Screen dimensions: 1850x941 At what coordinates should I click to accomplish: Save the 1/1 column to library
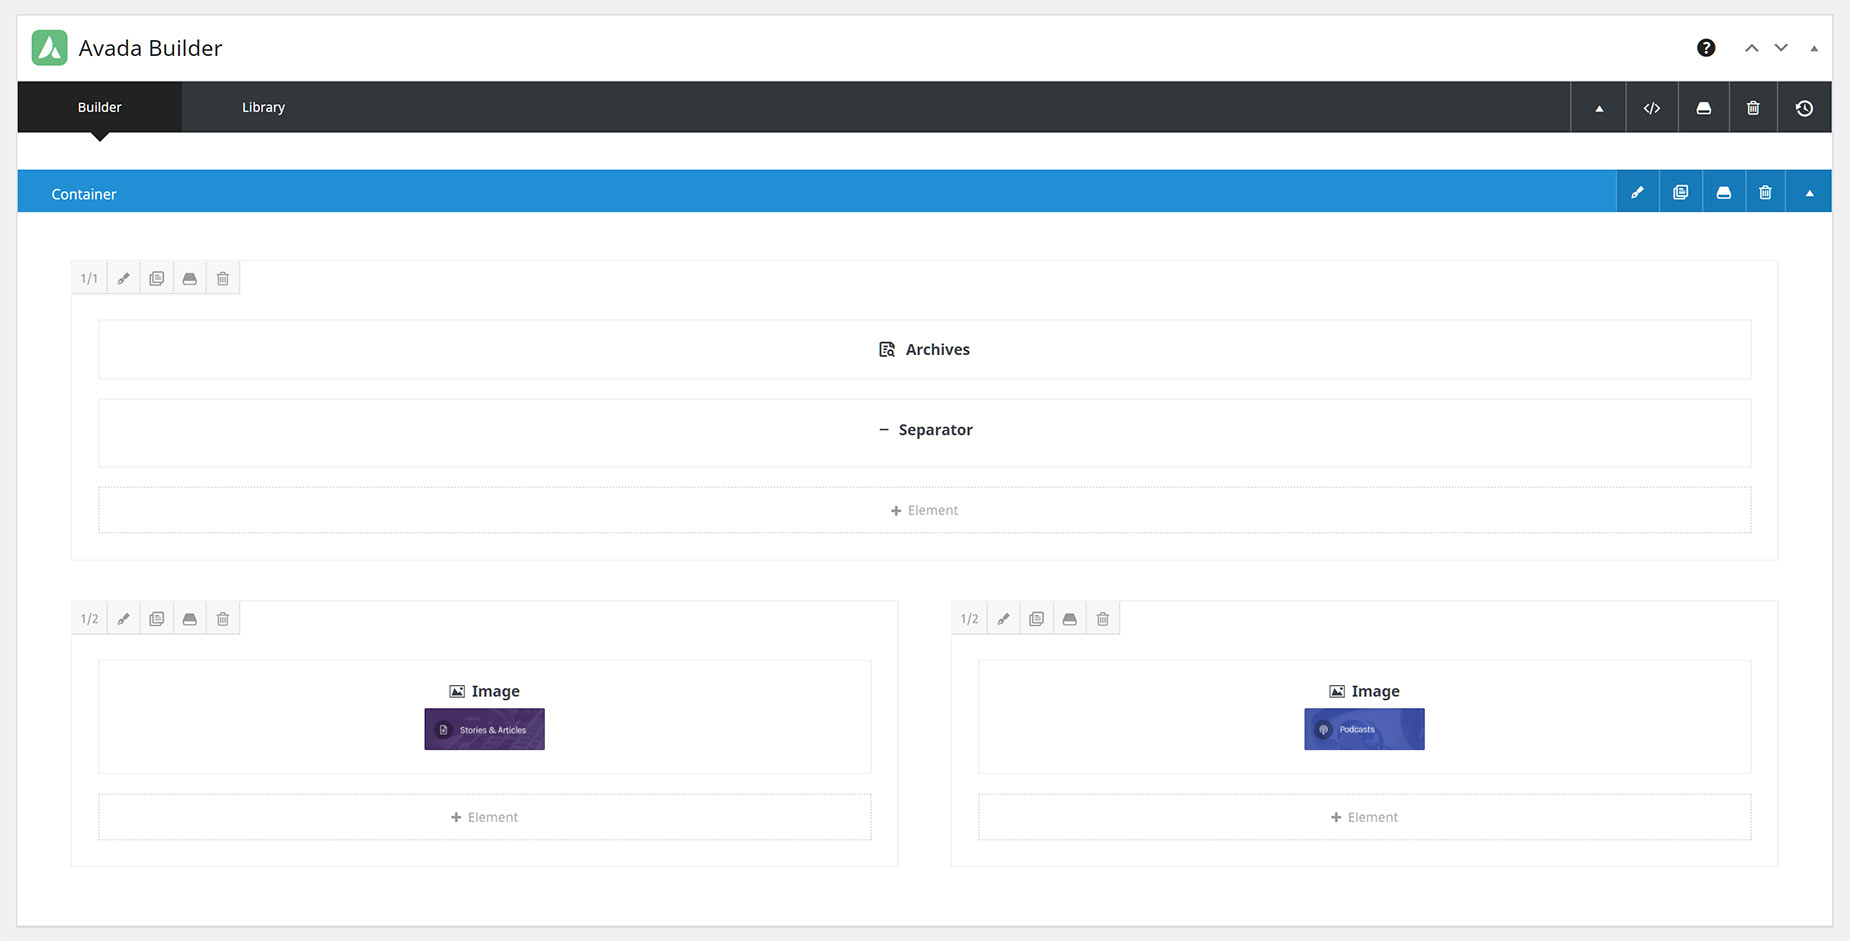pyautogui.click(x=189, y=278)
